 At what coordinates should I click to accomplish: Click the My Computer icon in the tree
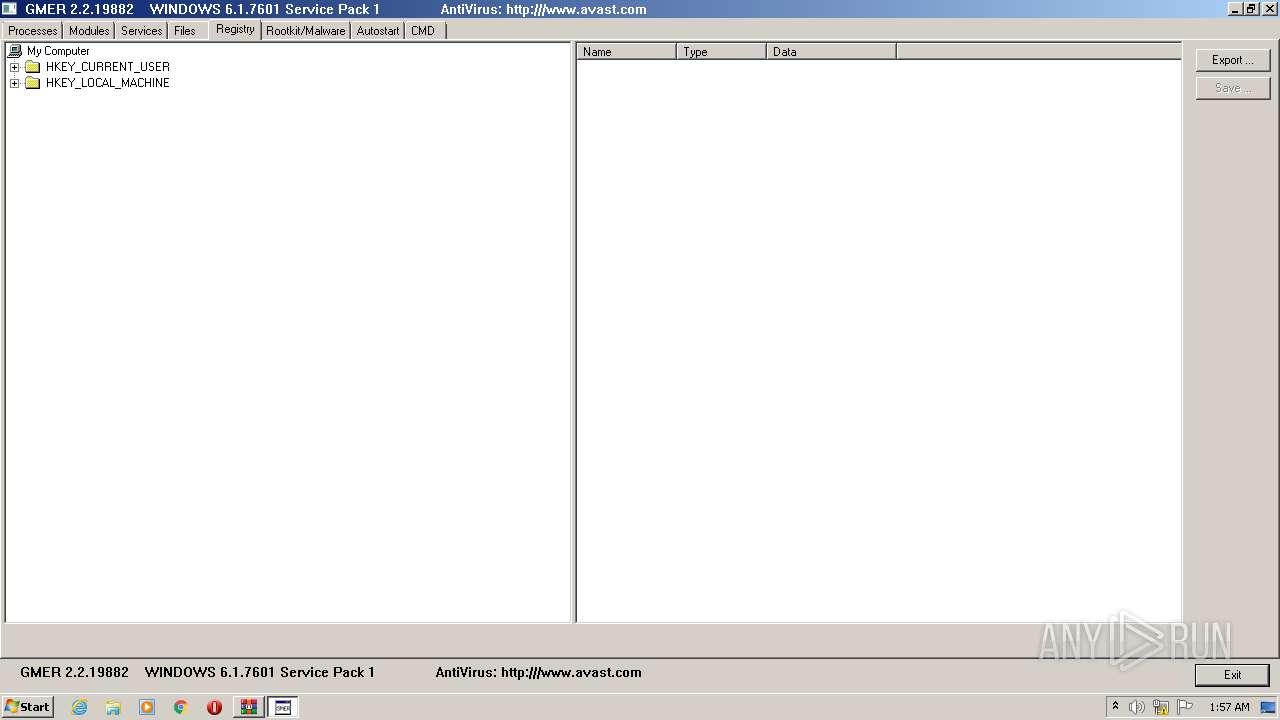pyautogui.click(x=15, y=51)
